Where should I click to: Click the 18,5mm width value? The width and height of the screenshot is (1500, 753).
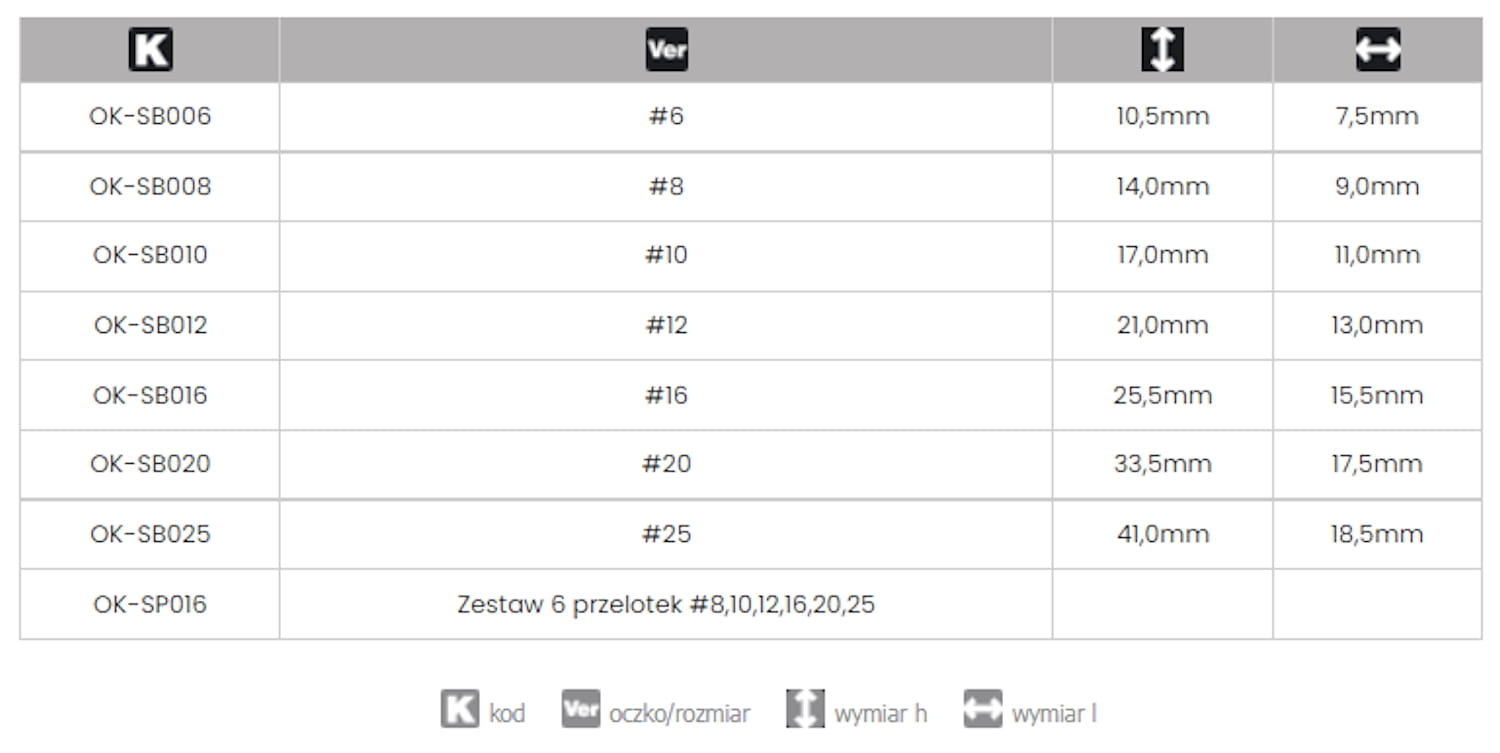click(1376, 534)
